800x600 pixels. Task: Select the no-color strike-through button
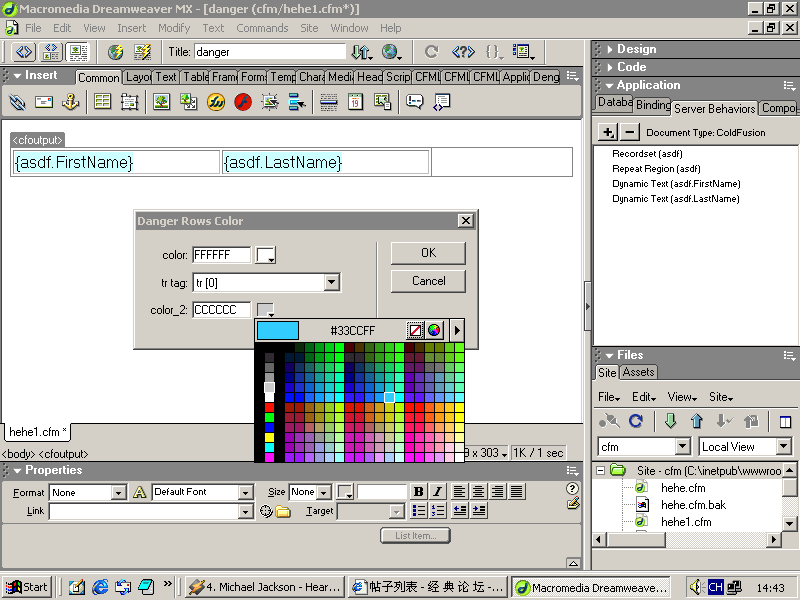click(415, 330)
